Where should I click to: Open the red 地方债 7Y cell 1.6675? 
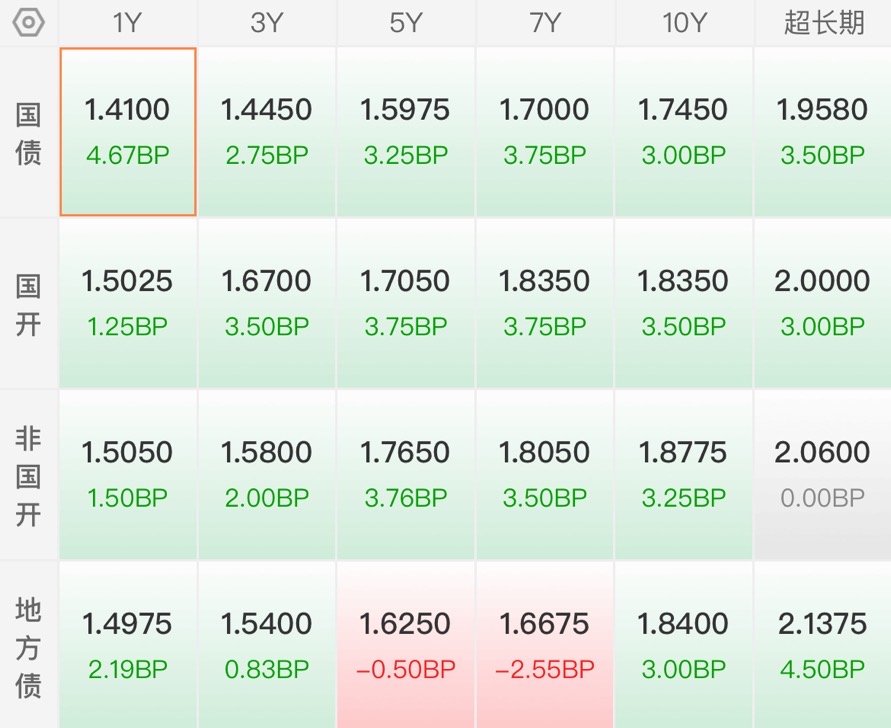[544, 646]
